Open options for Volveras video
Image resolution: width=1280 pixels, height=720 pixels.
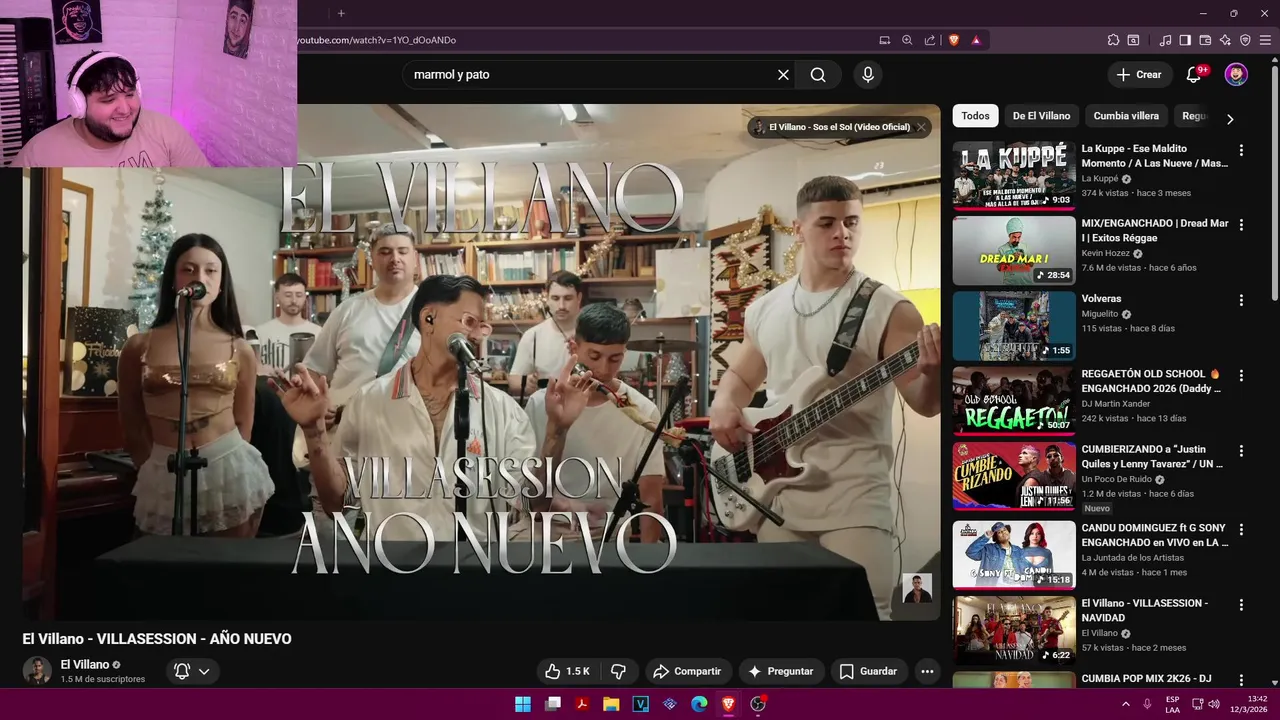point(1241,300)
